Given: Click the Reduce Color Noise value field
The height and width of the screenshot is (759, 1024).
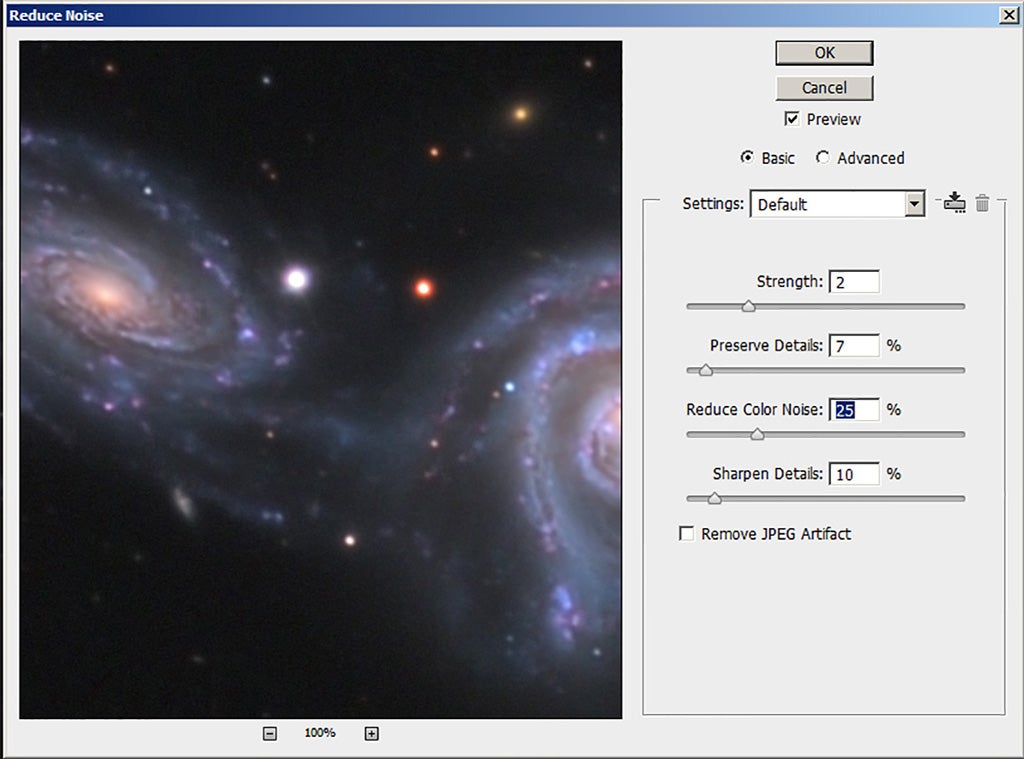Looking at the screenshot, I should point(854,410).
